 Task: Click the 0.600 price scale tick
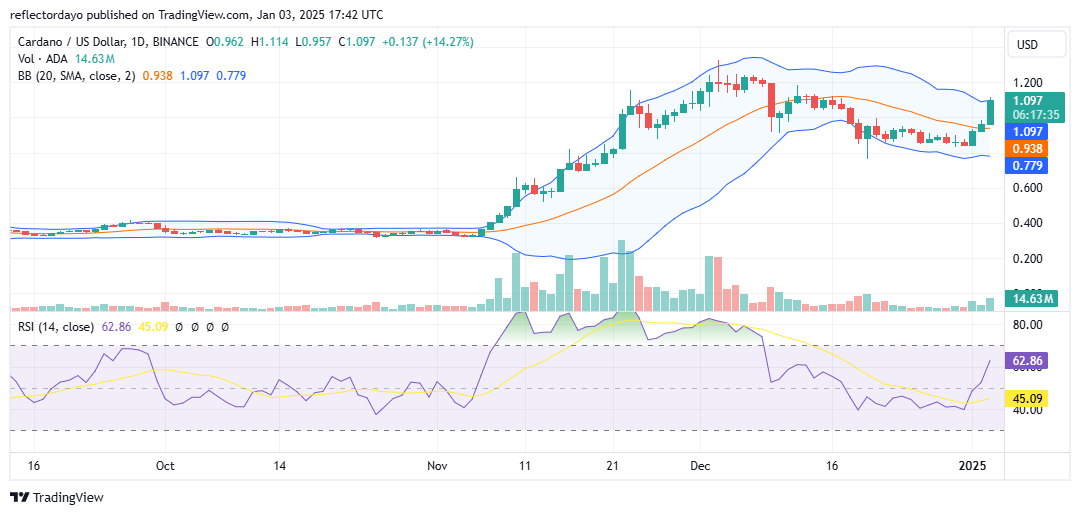tap(1026, 187)
